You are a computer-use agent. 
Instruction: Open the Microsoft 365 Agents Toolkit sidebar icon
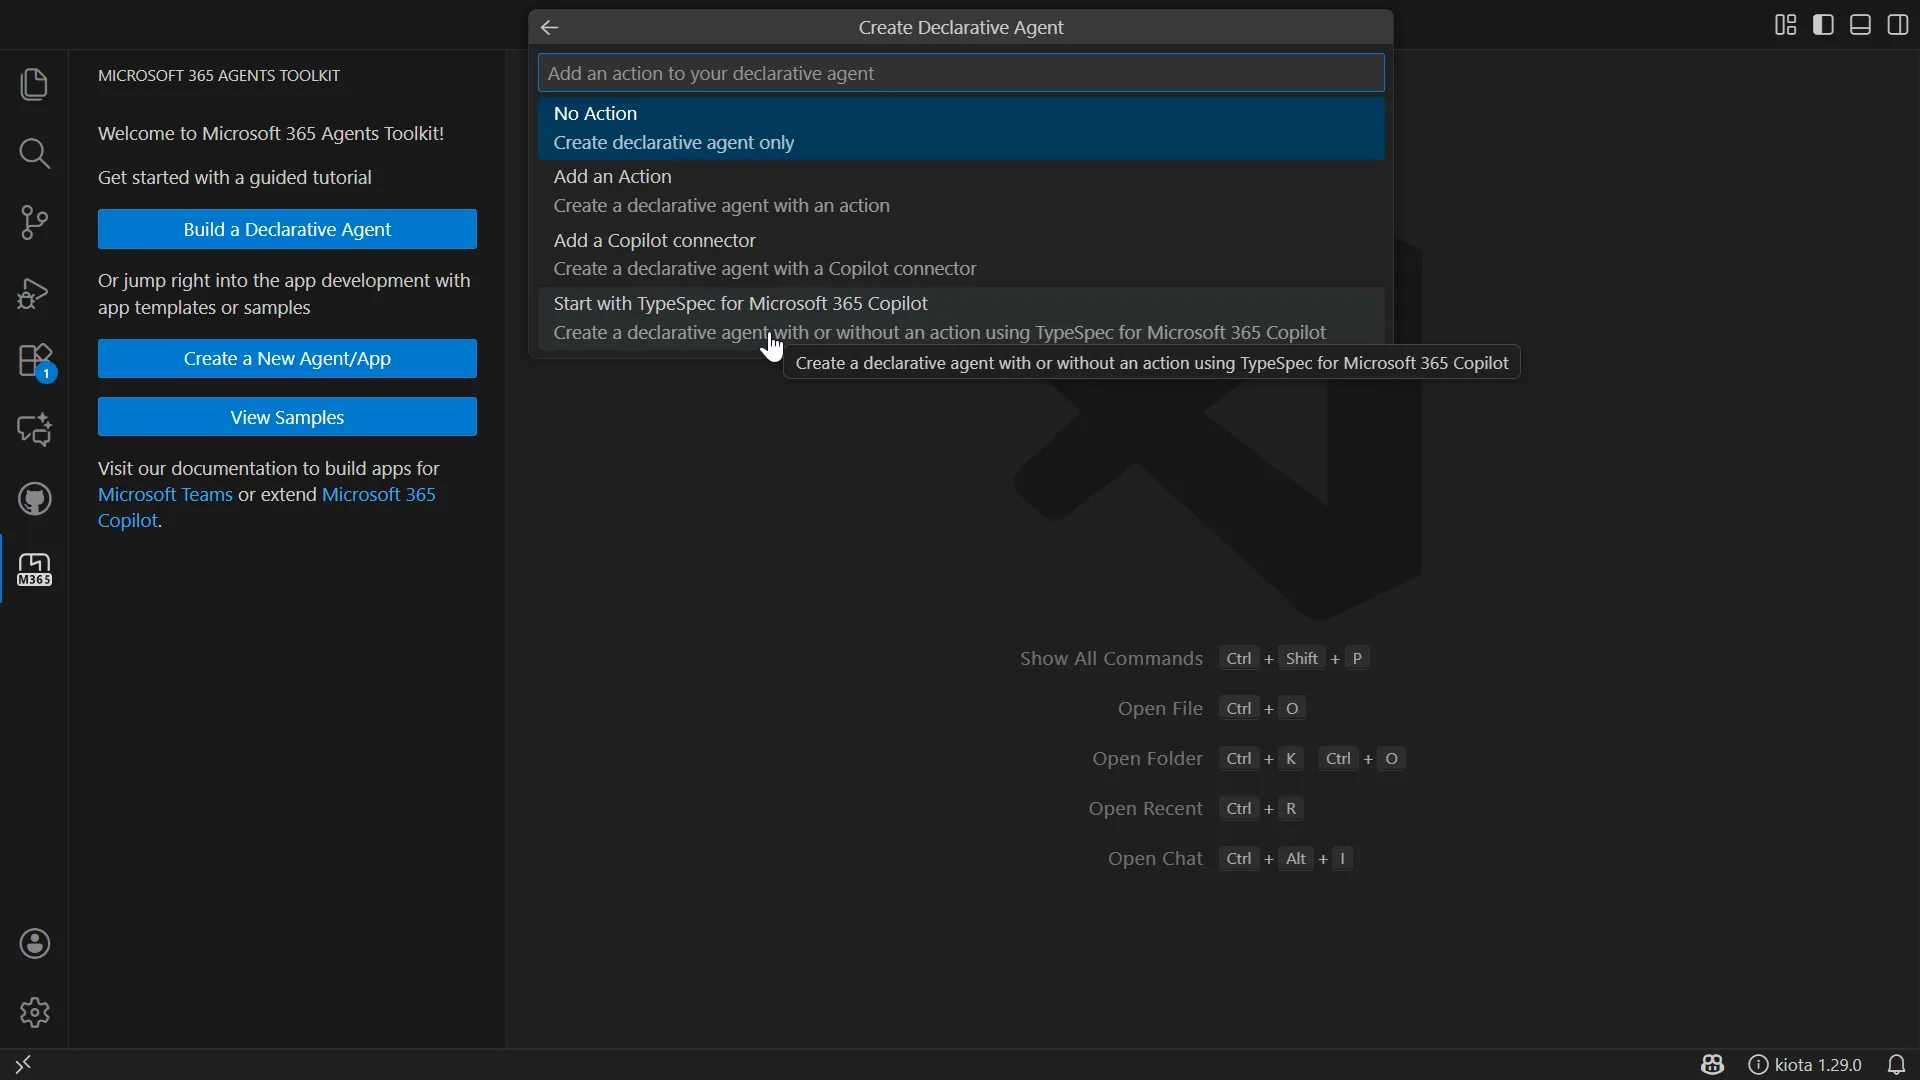point(34,568)
